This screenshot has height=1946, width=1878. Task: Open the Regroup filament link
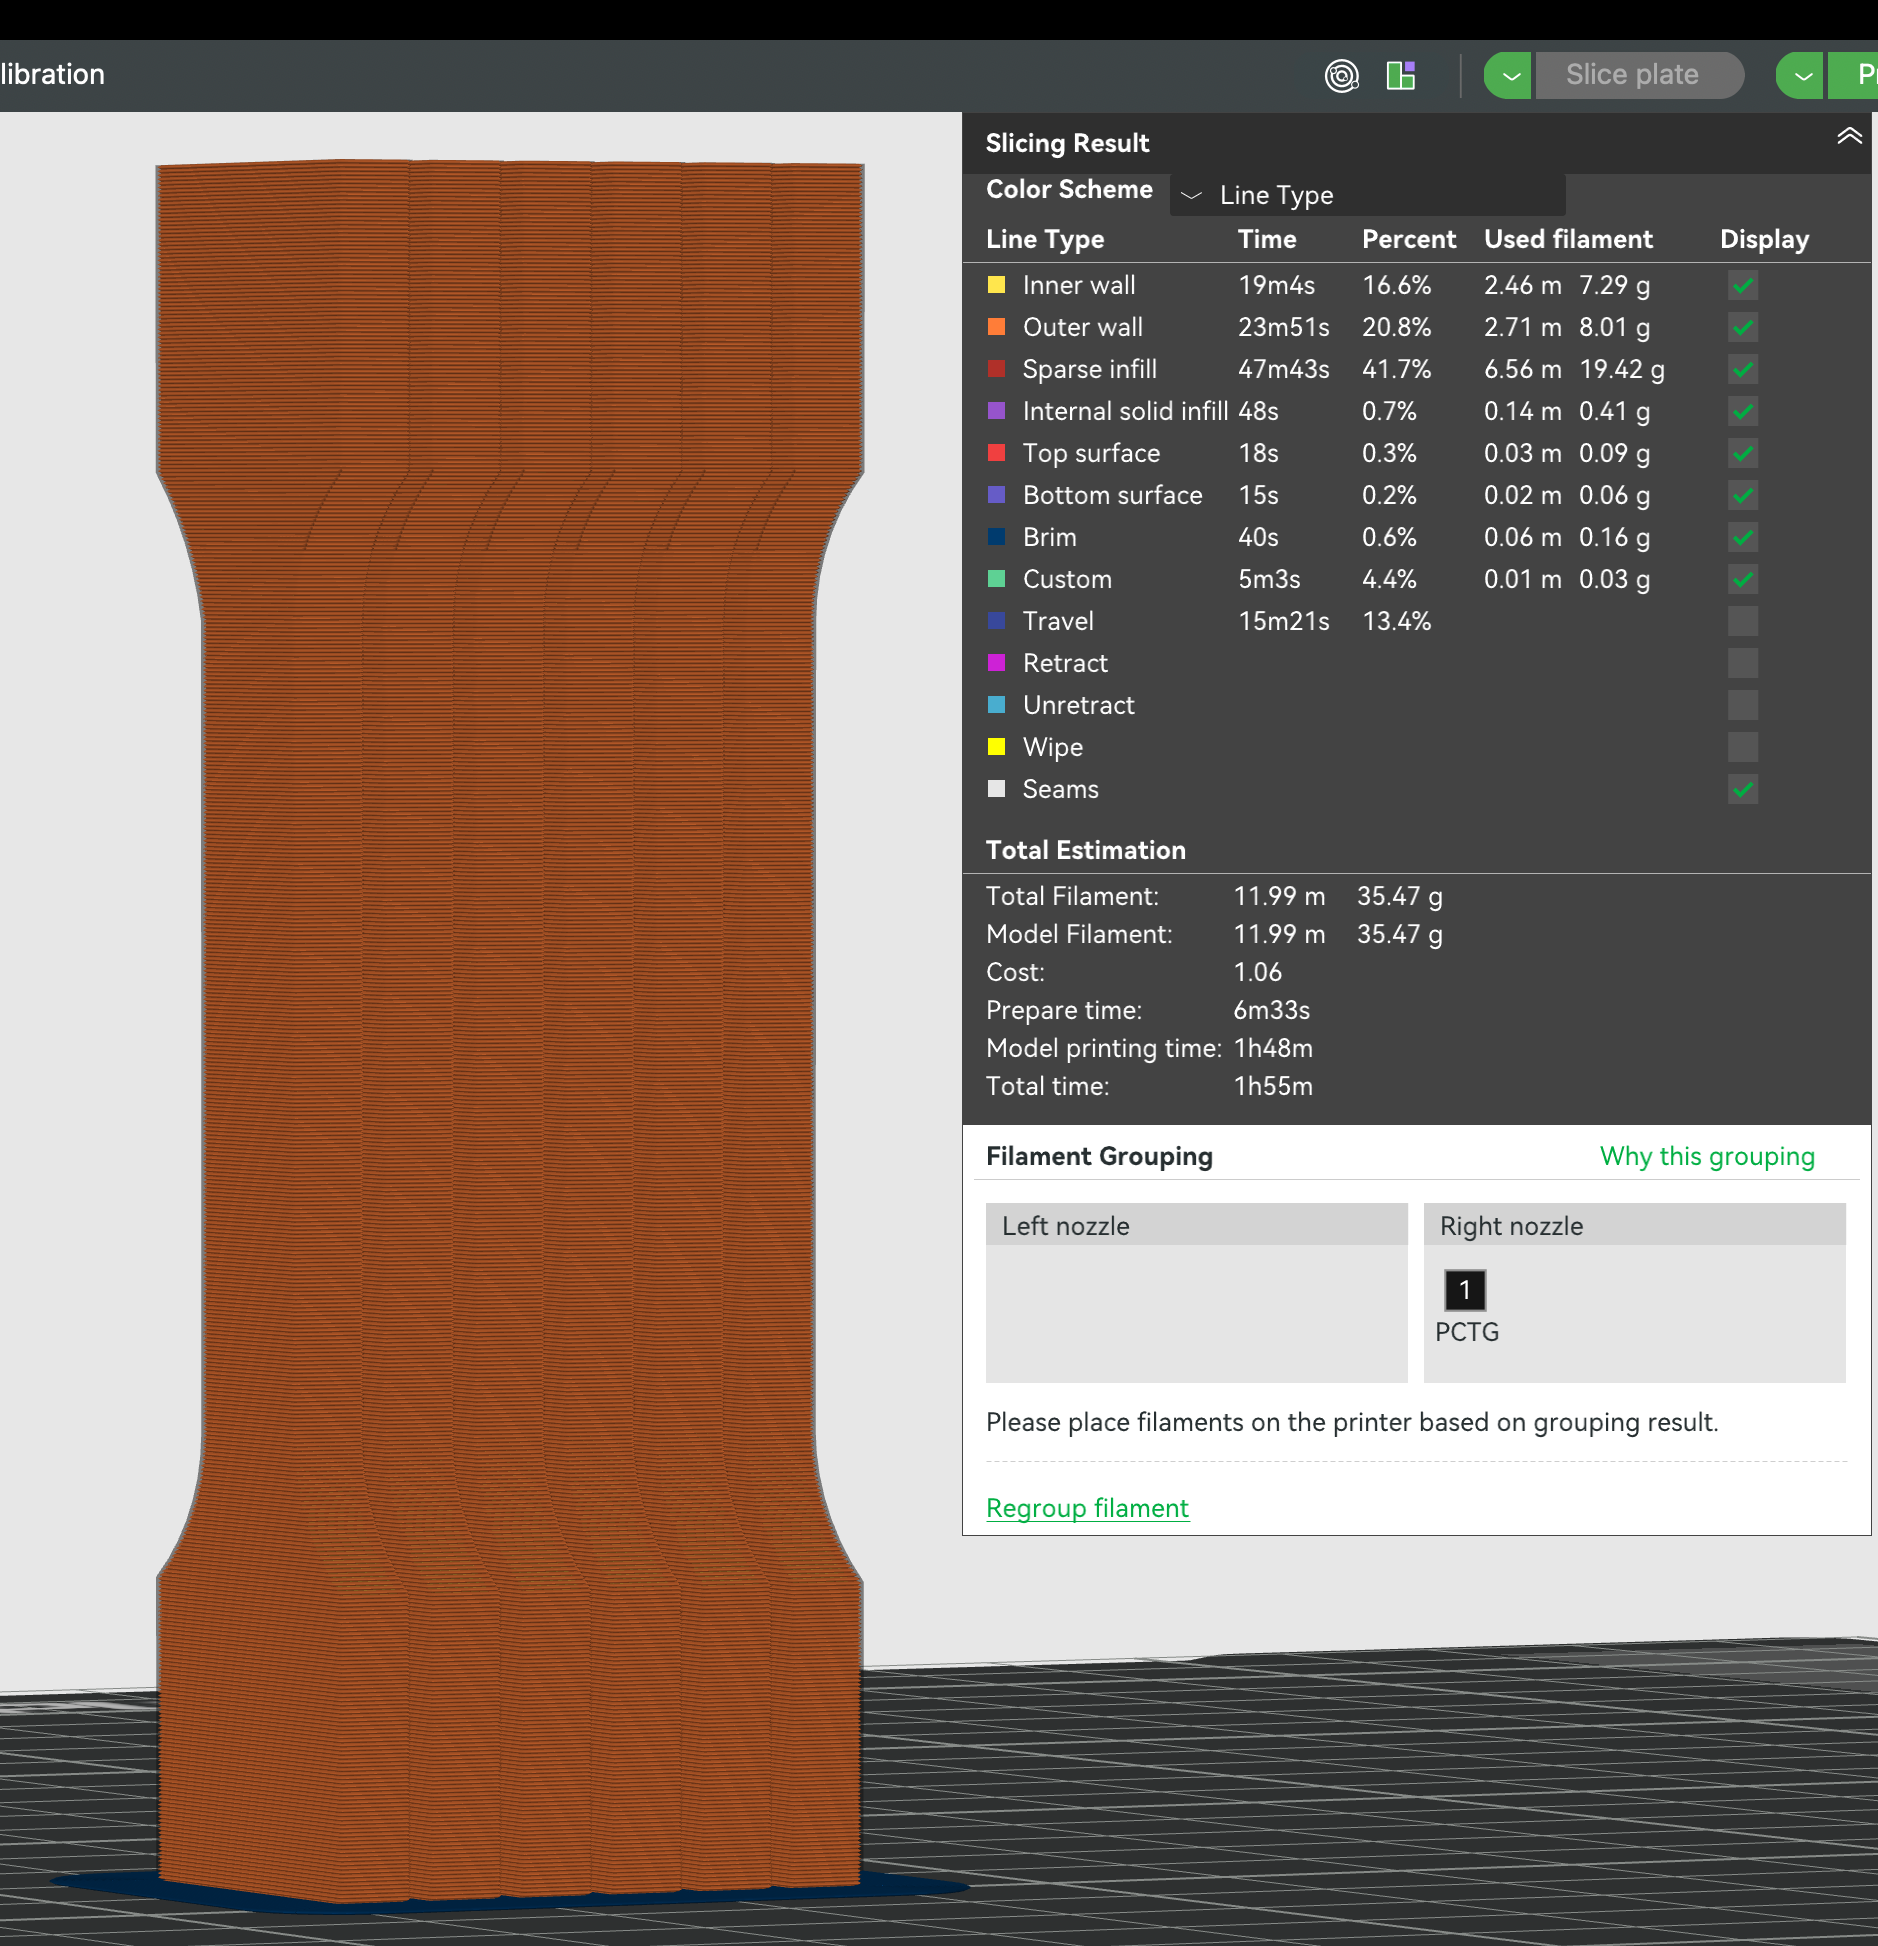[1087, 1508]
